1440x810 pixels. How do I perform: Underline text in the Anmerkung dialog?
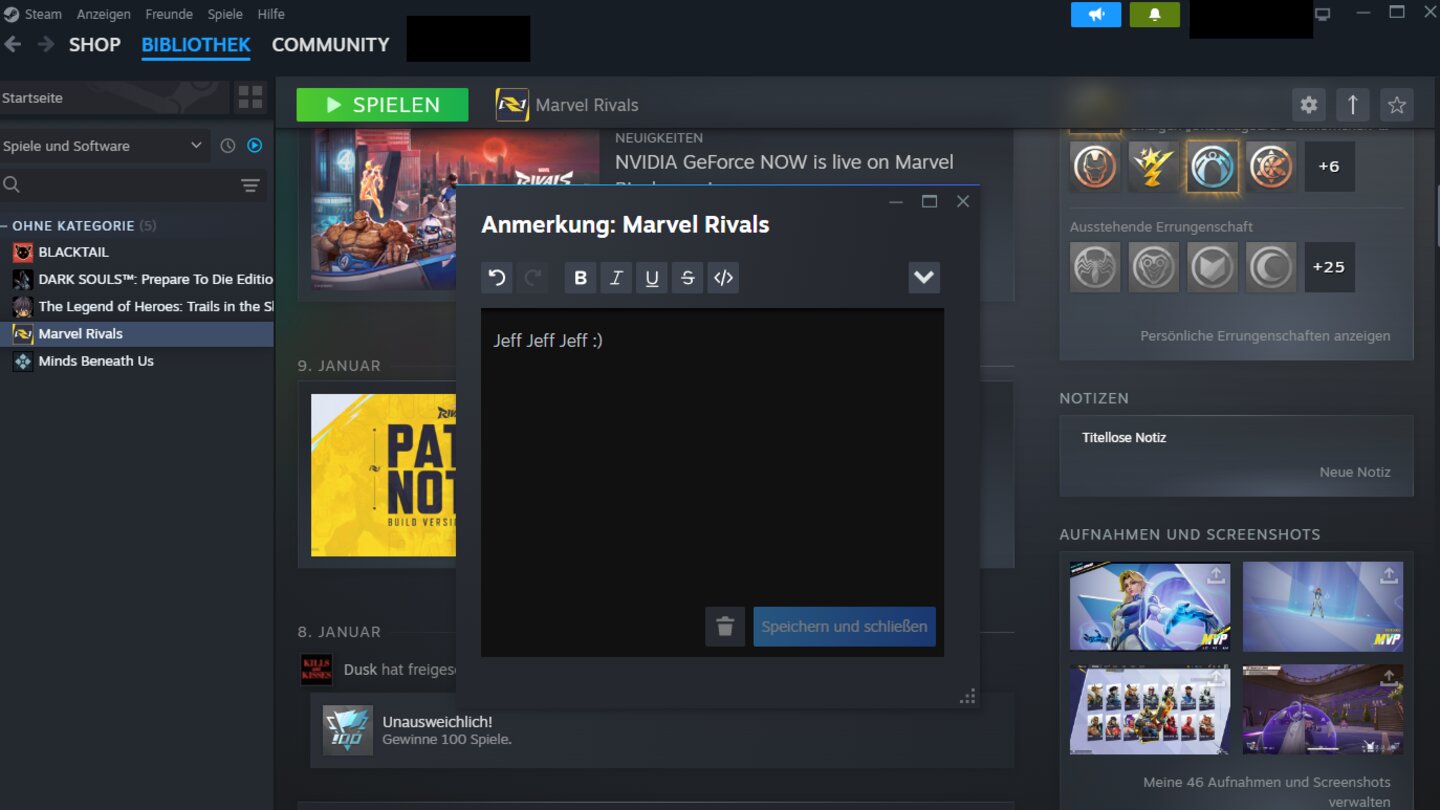pyautogui.click(x=652, y=277)
